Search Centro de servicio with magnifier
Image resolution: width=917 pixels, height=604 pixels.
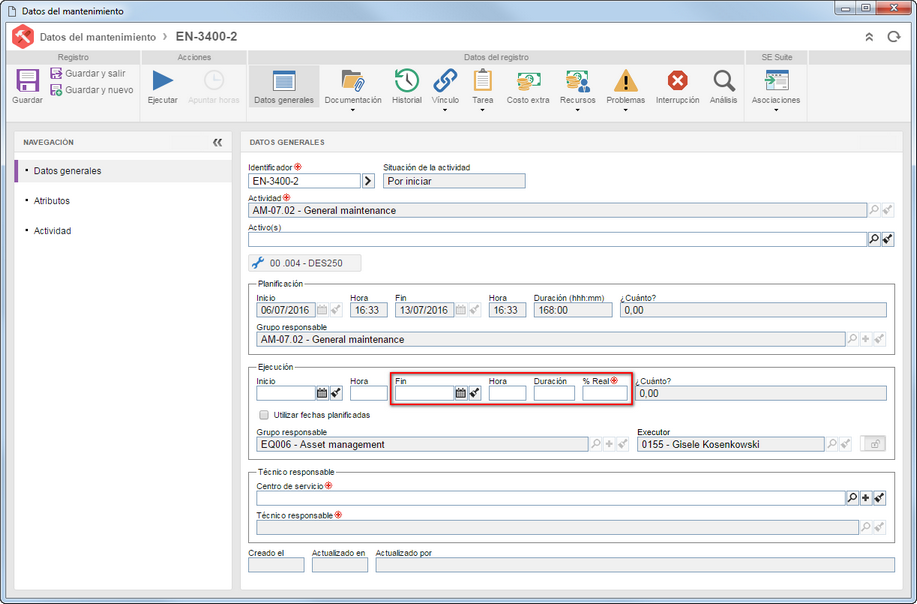tap(852, 498)
